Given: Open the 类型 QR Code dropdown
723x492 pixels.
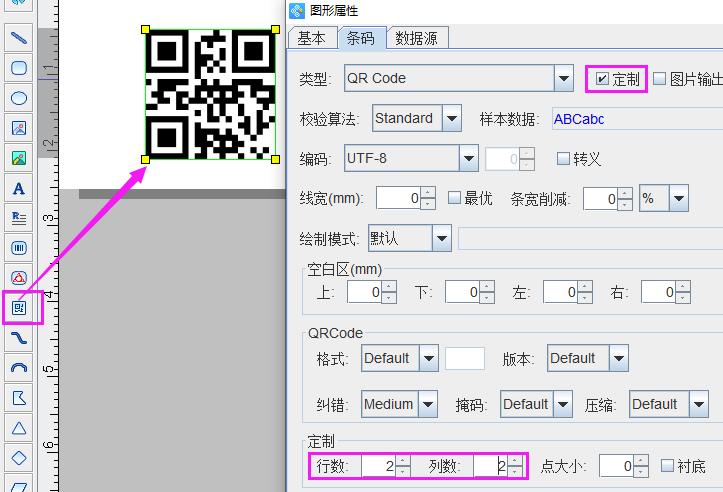Looking at the screenshot, I should coord(563,78).
